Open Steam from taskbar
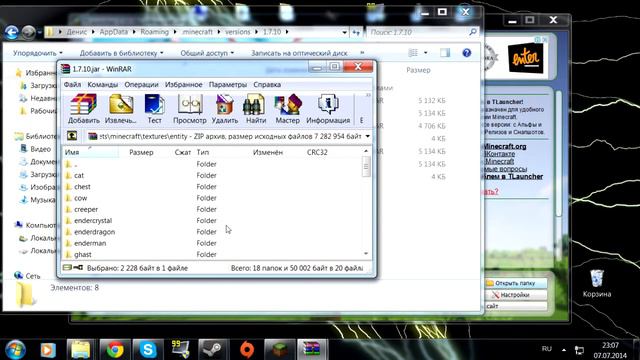The image size is (640, 360). (213, 350)
